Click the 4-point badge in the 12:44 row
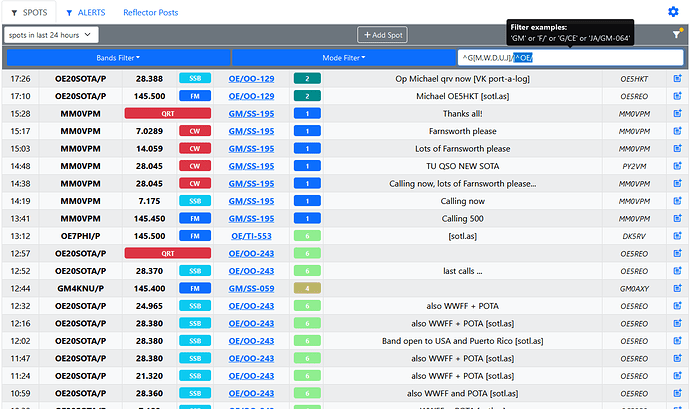Viewport: 690px width, 409px height. click(307, 288)
